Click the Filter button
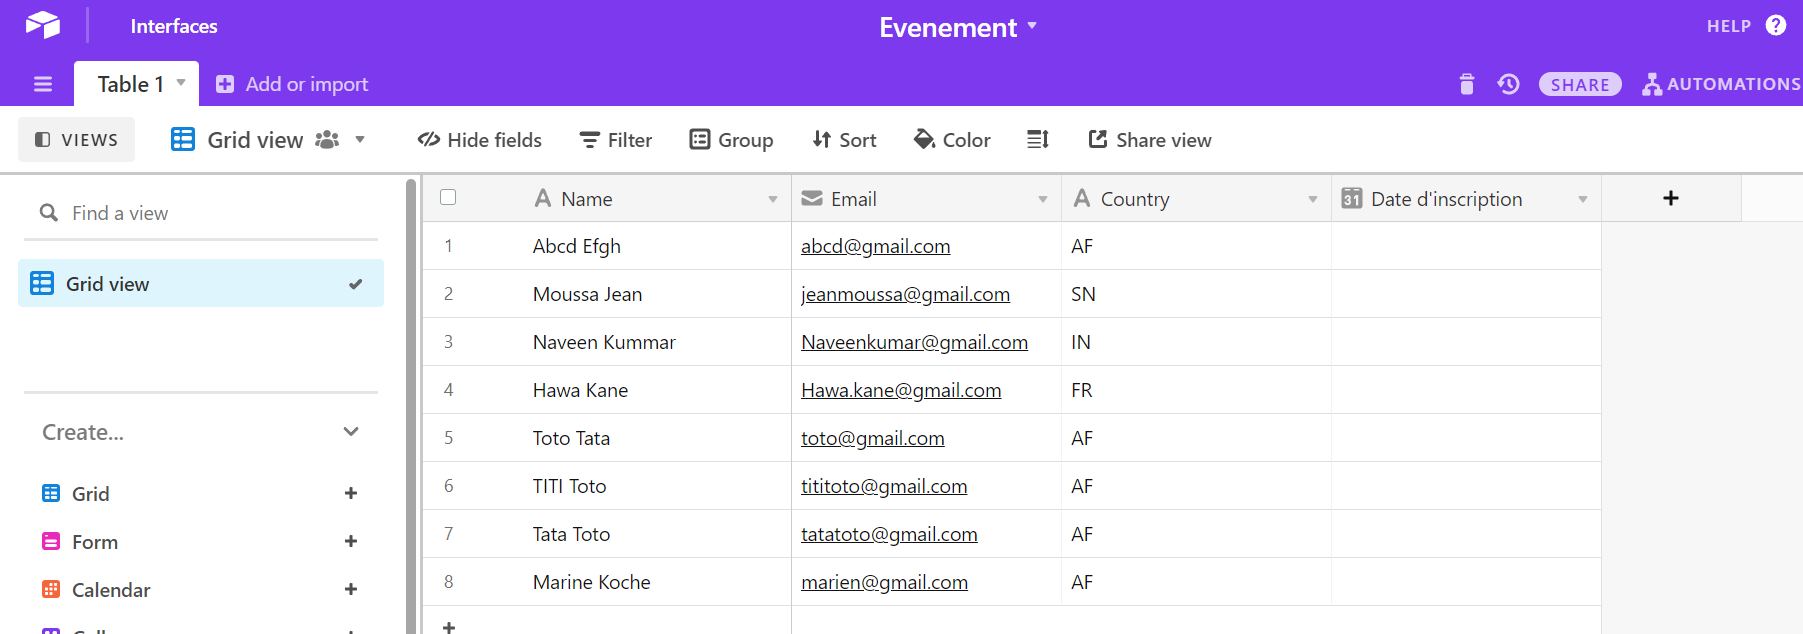Viewport: 1803px width, 634px height. pos(616,140)
